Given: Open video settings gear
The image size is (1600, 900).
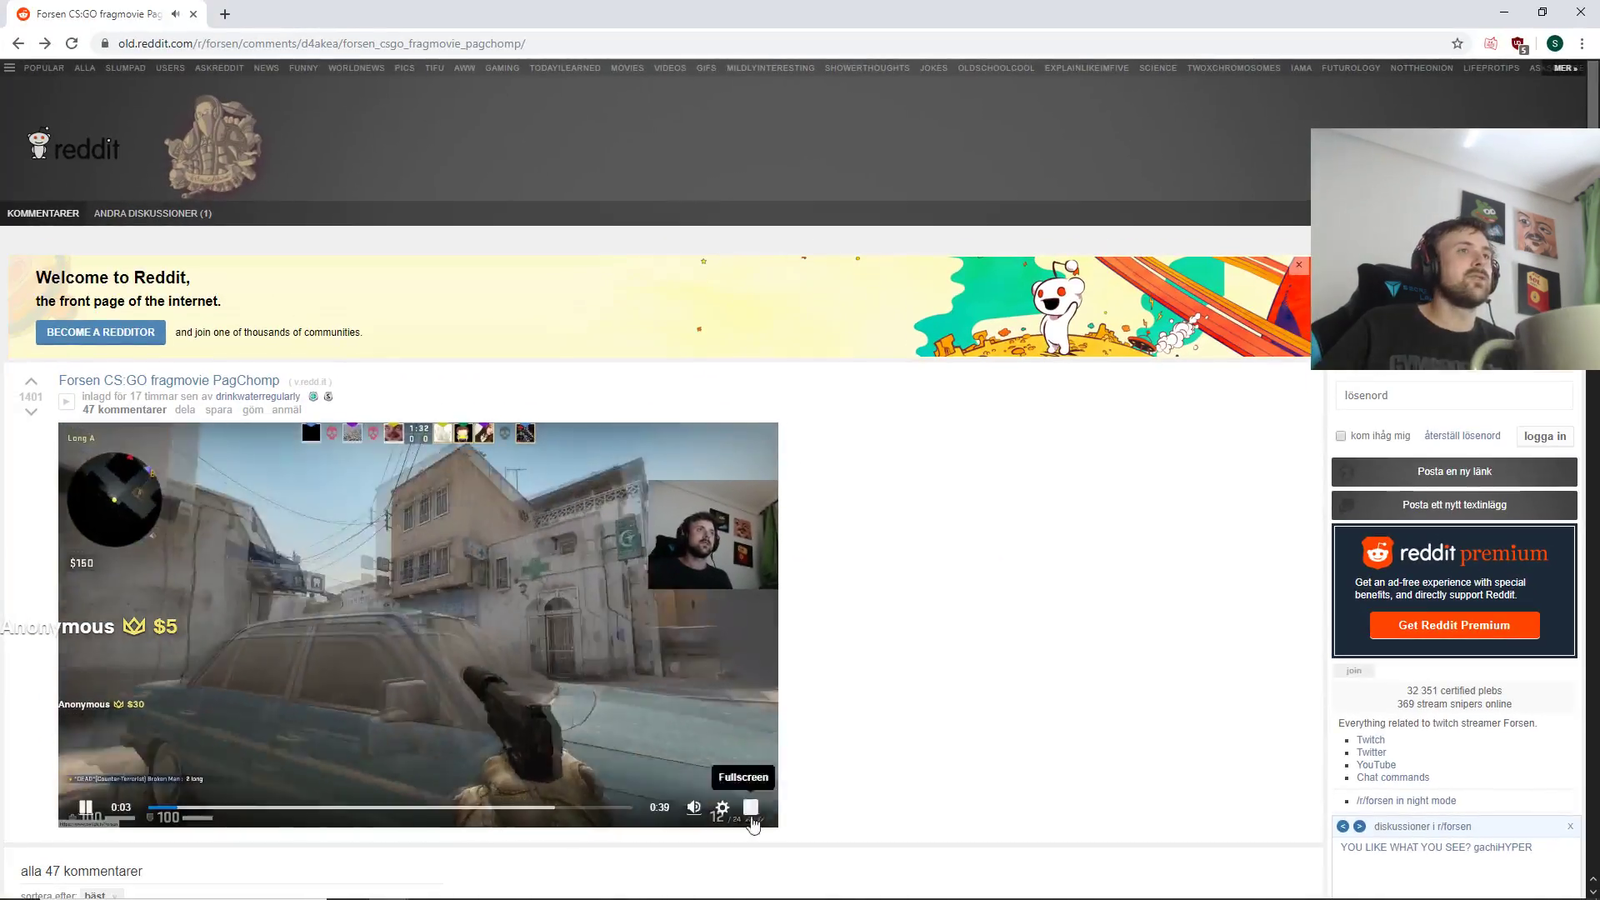Looking at the screenshot, I should [x=722, y=807].
